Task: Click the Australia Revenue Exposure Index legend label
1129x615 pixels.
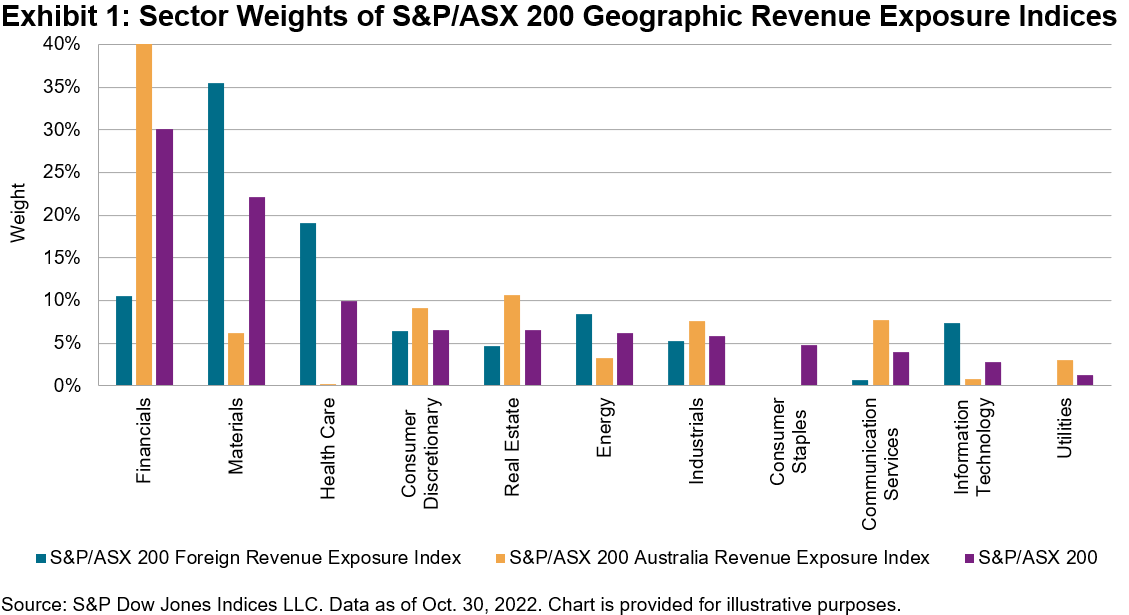Action: [719, 558]
